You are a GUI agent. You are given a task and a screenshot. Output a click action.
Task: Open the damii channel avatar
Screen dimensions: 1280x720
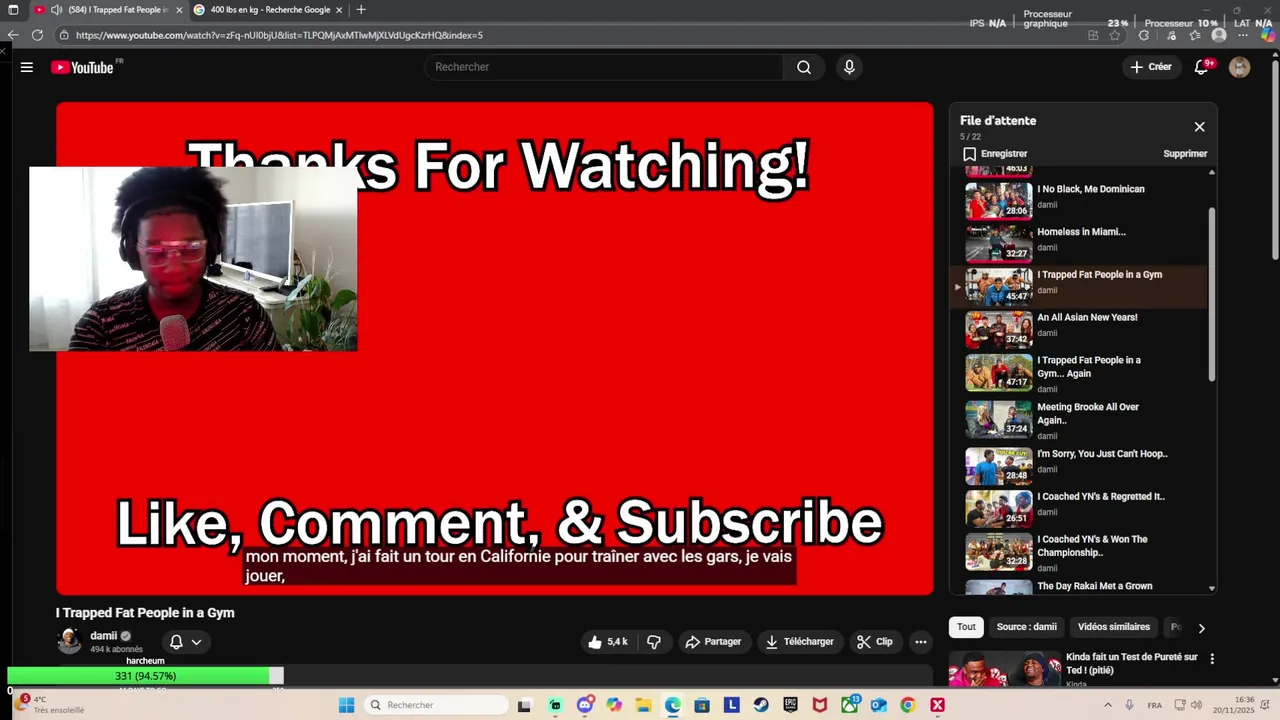[x=69, y=641]
